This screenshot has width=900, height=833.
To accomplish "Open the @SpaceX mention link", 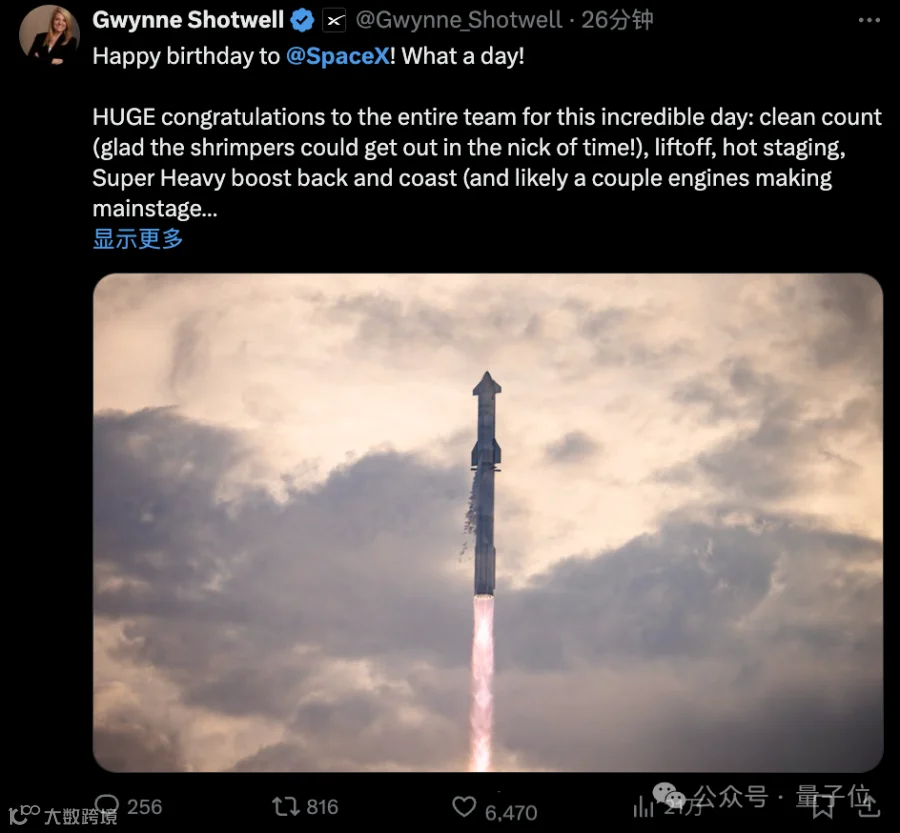I will 338,56.
